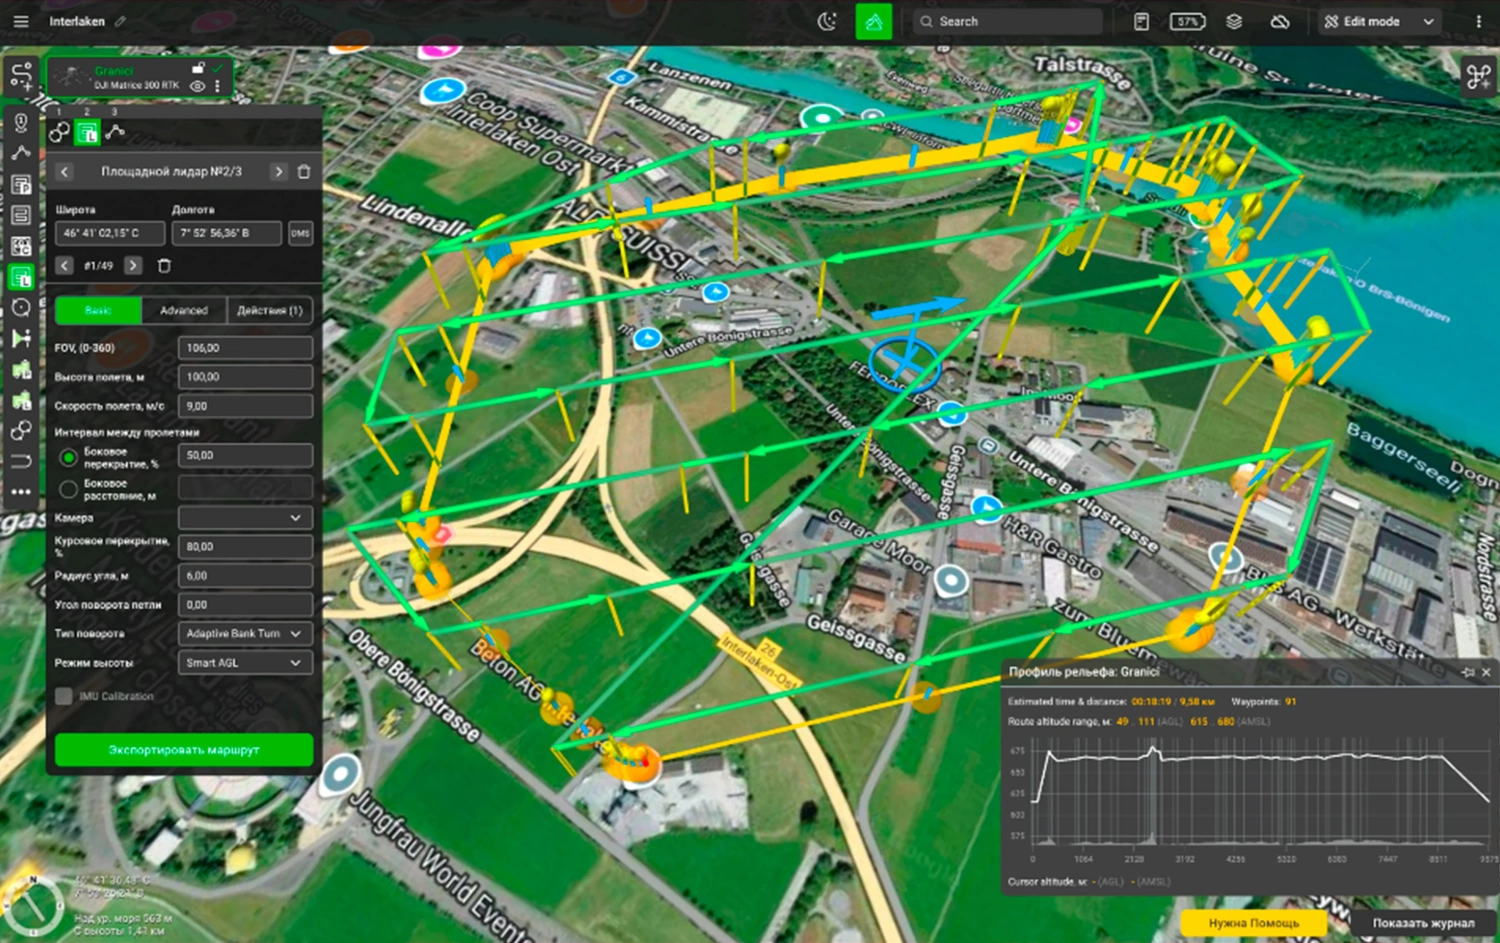Open the Режим высоты Smart AGL dropdown

[x=245, y=663]
